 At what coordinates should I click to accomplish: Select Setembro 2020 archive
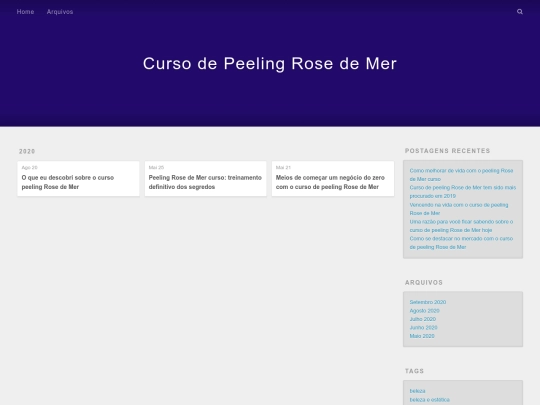(428, 302)
